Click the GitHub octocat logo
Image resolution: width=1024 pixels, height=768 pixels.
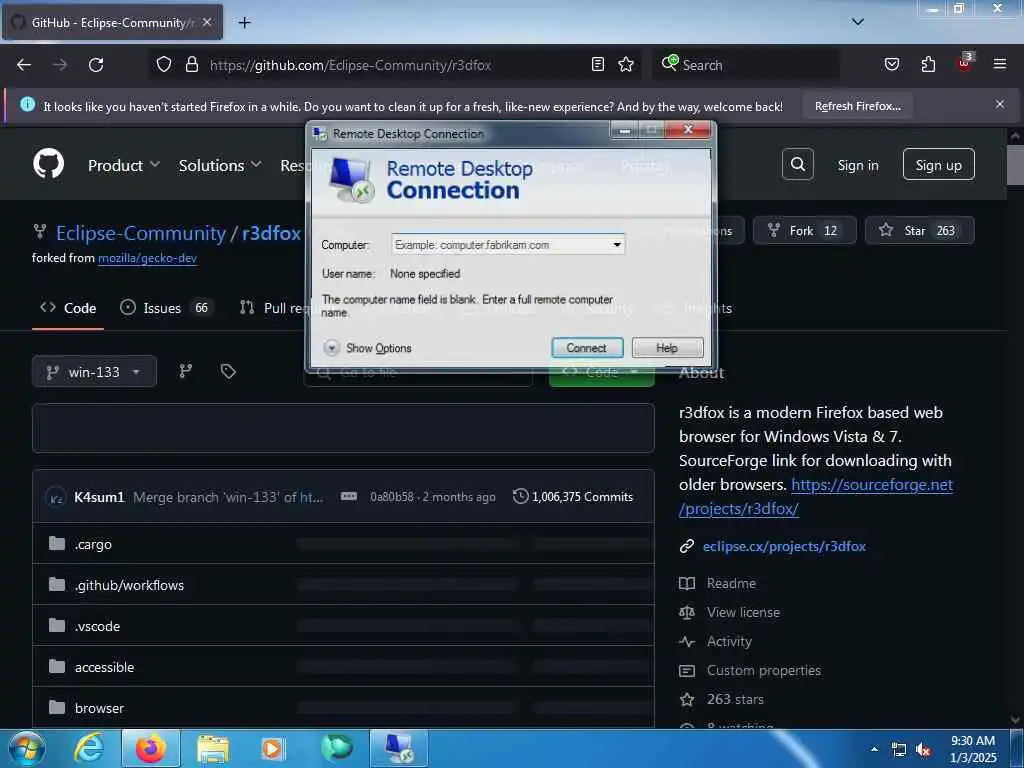(49, 164)
